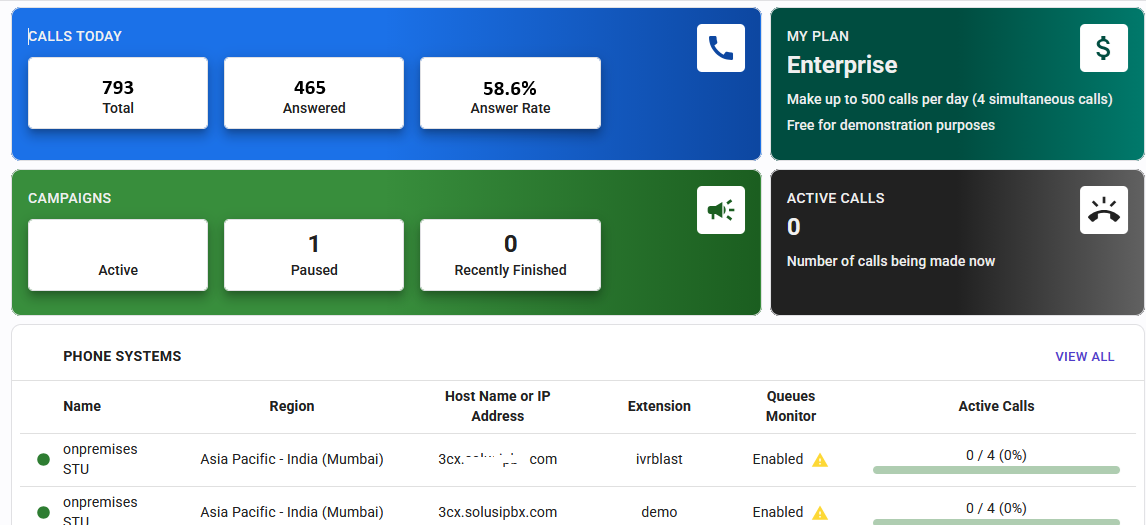Select the 3cx.solusipbx.com host in demo row
The height and width of the screenshot is (525, 1146).
(x=498, y=512)
